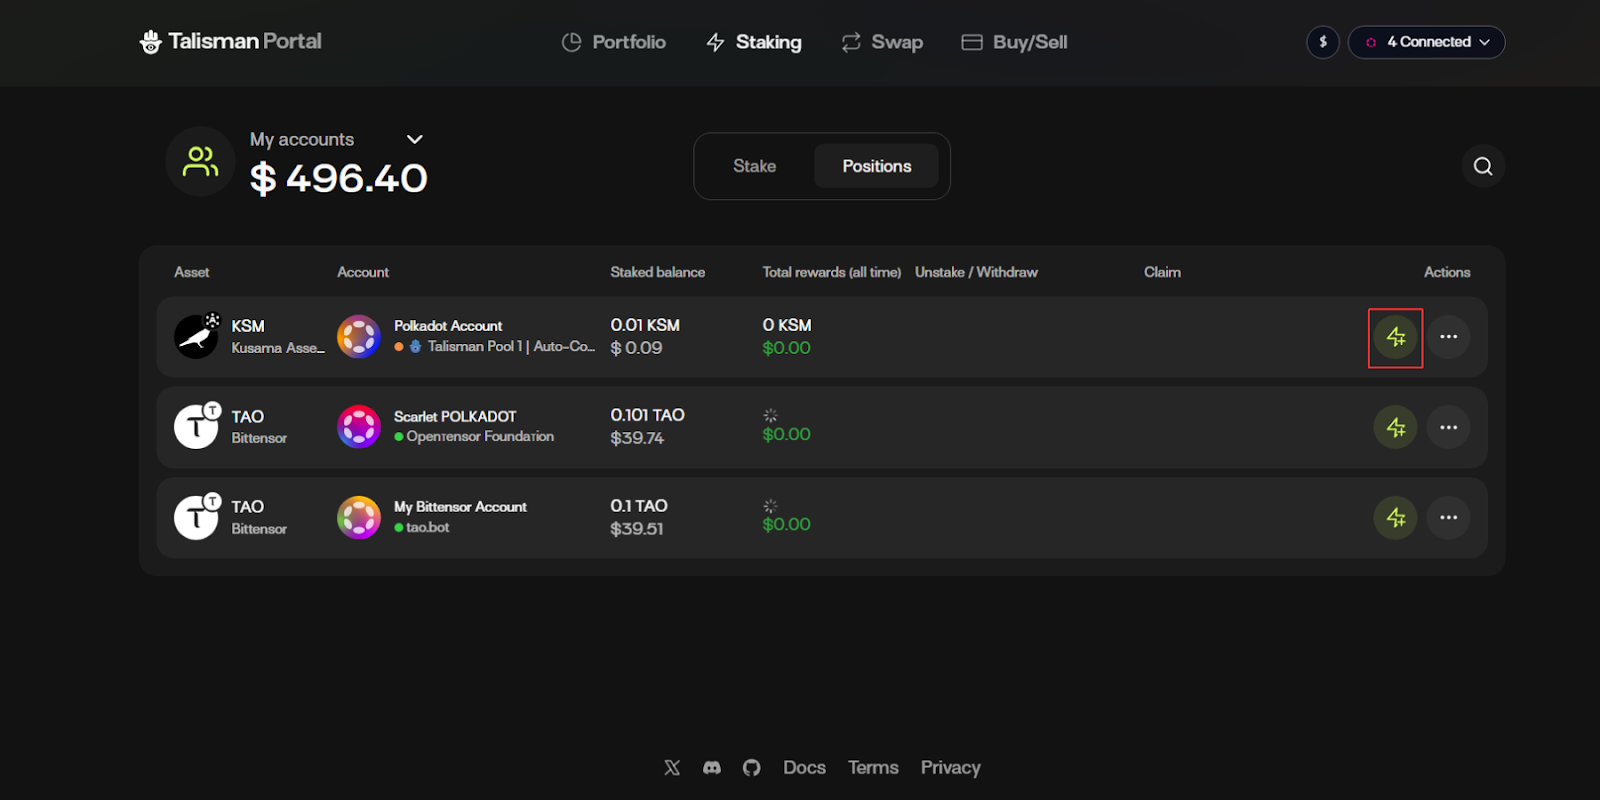
Task: Navigate to Buy/Sell
Action: coord(1014,42)
